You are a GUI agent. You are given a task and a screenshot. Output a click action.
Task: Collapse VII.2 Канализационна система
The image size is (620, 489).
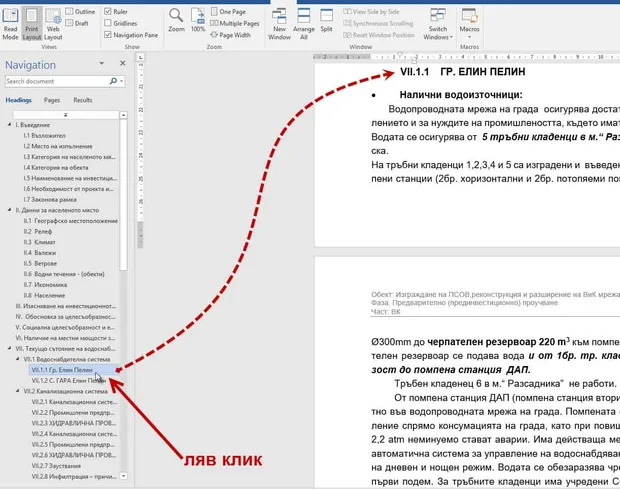(17, 391)
